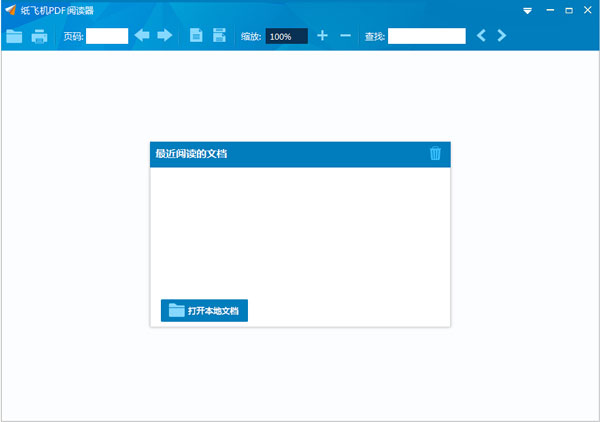This screenshot has width=600, height=422.
Task: Focus the 页码 page number field
Action: click(107, 36)
